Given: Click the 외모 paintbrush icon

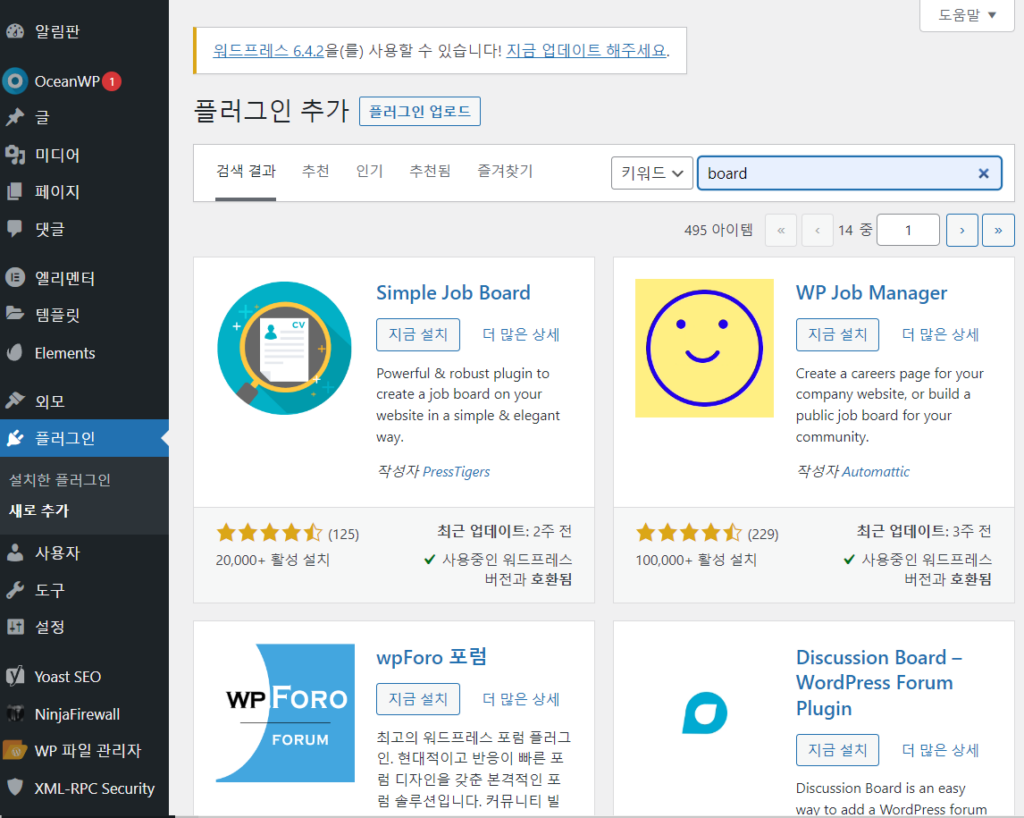Looking at the screenshot, I should click(x=15, y=400).
